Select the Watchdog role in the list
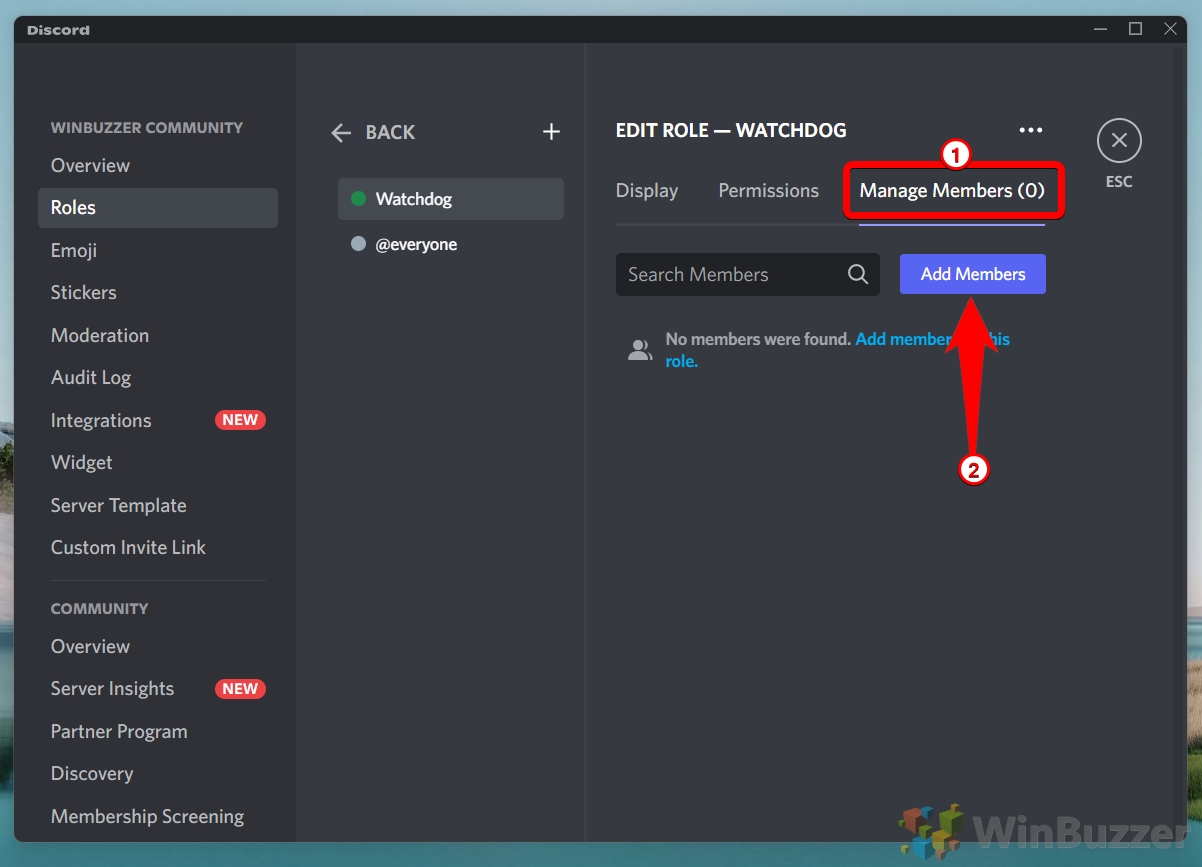Image resolution: width=1202 pixels, height=867 pixels. coord(451,199)
